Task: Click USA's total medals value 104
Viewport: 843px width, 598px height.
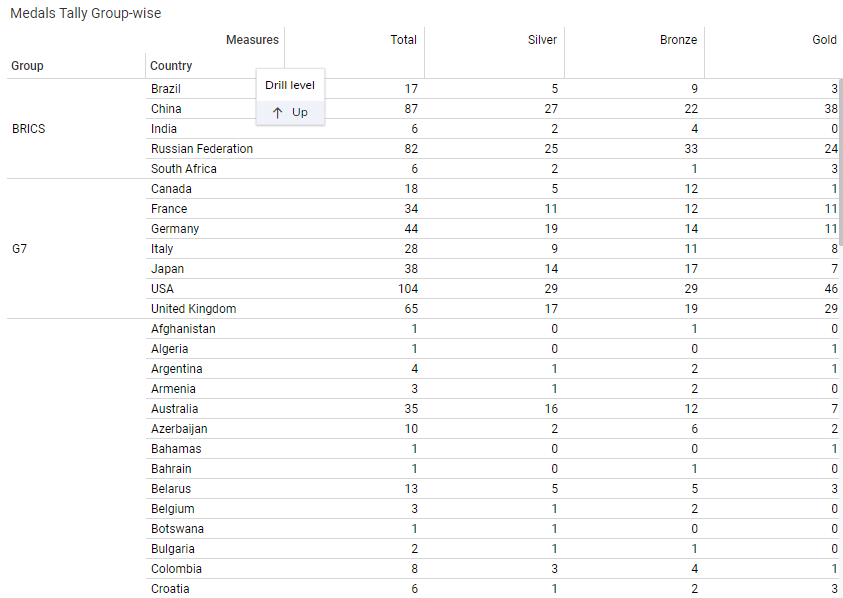Action: (x=407, y=289)
